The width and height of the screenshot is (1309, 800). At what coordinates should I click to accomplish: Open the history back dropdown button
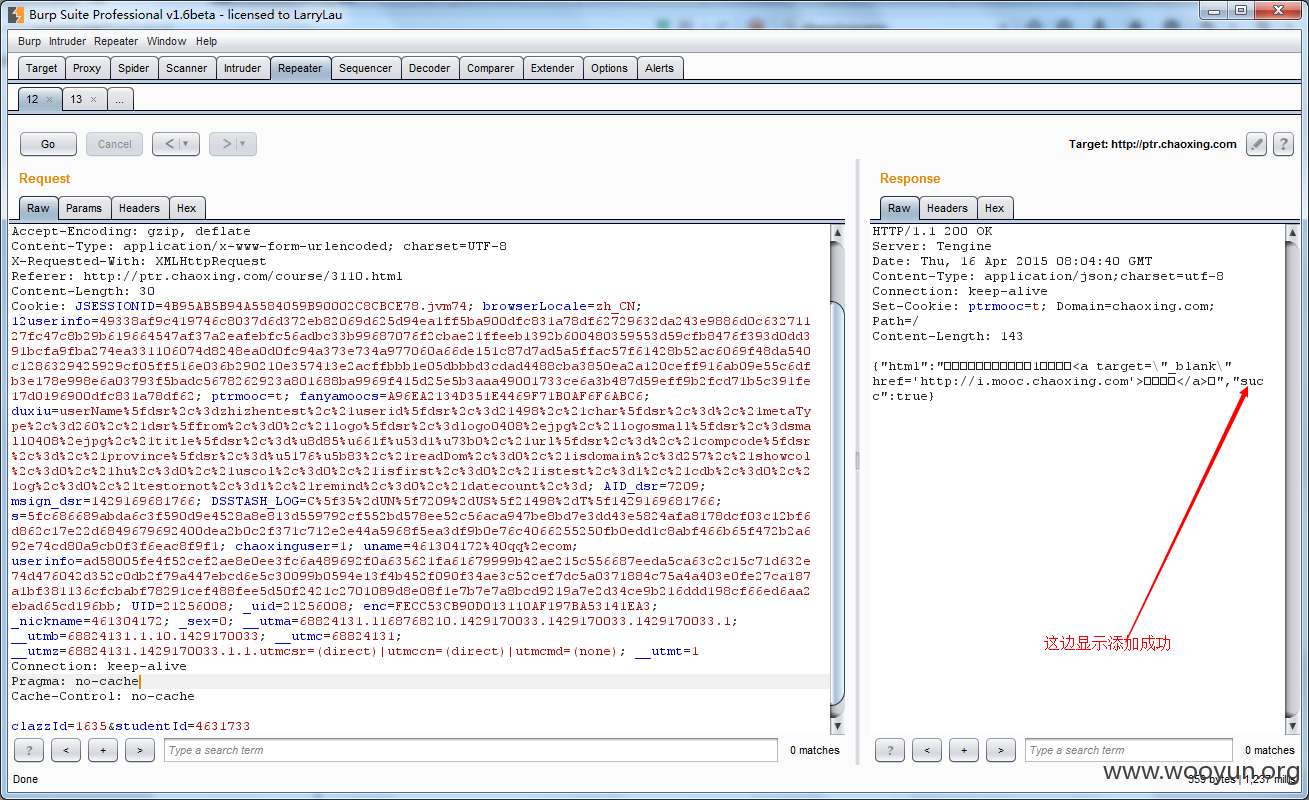[176, 144]
